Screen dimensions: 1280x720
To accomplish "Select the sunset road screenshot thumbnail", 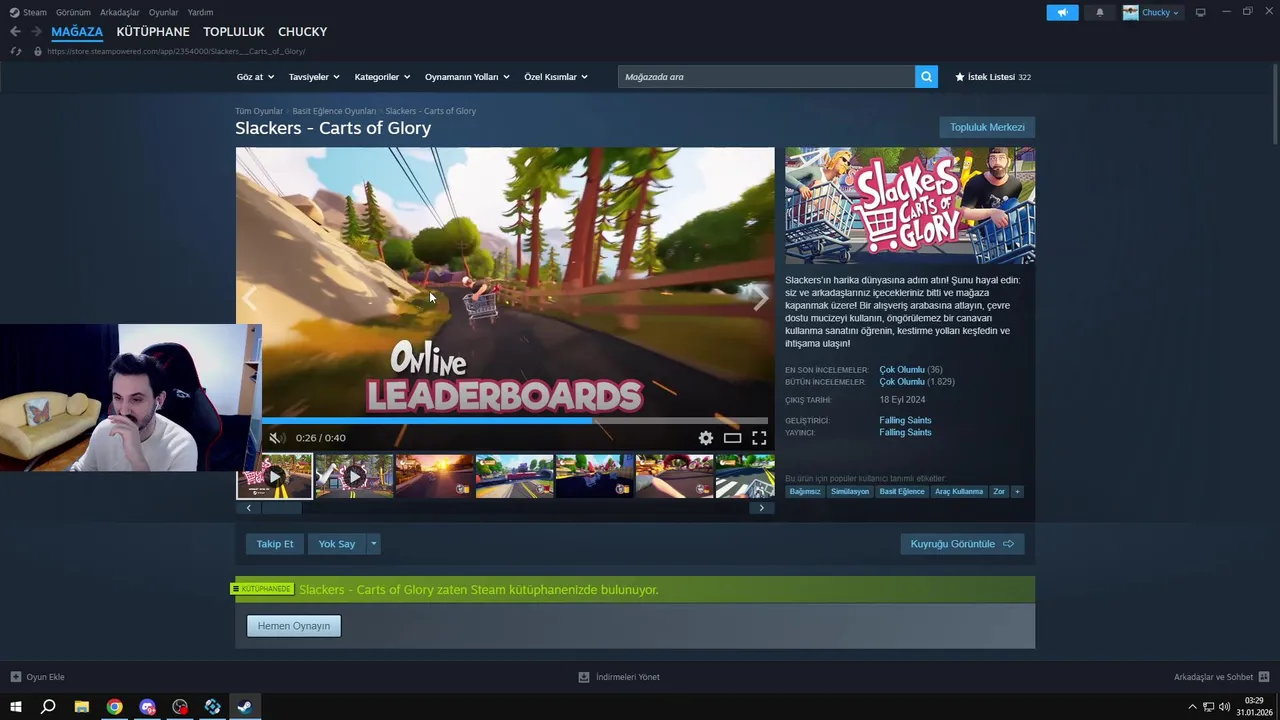I will tap(434, 476).
